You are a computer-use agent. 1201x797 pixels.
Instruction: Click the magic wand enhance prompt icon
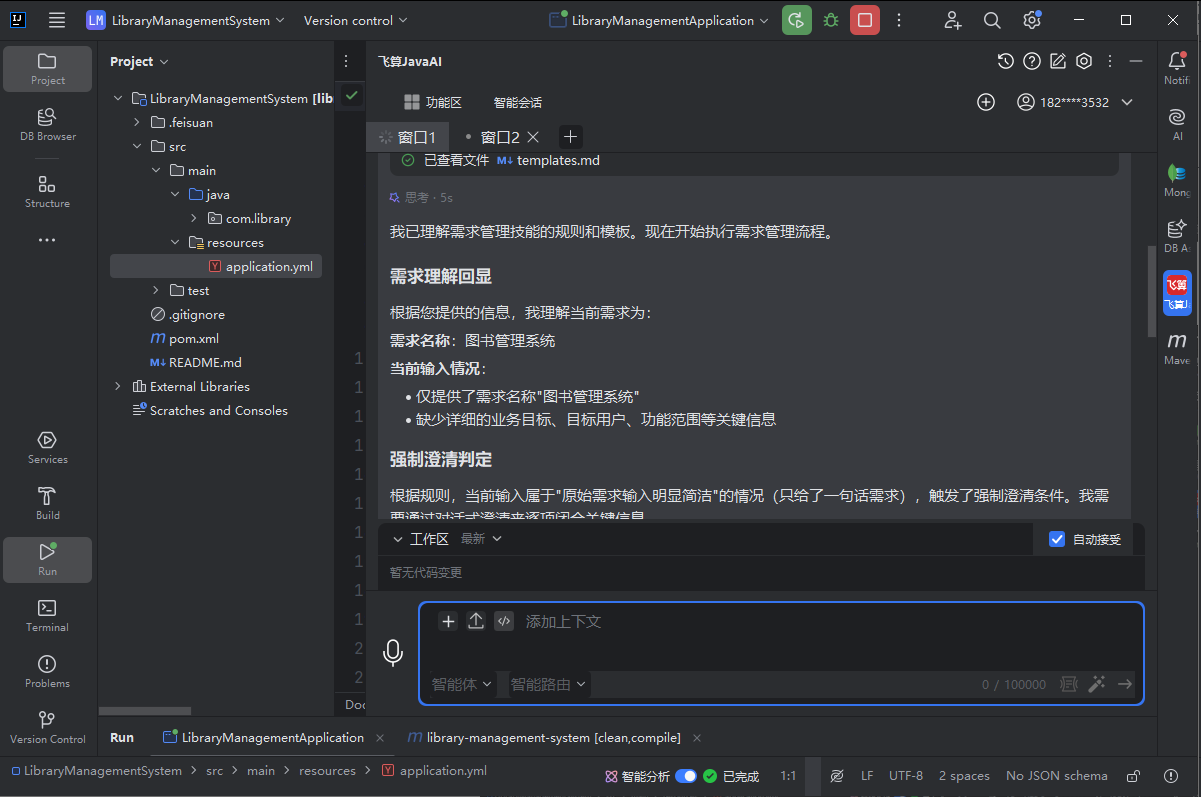(x=1097, y=684)
